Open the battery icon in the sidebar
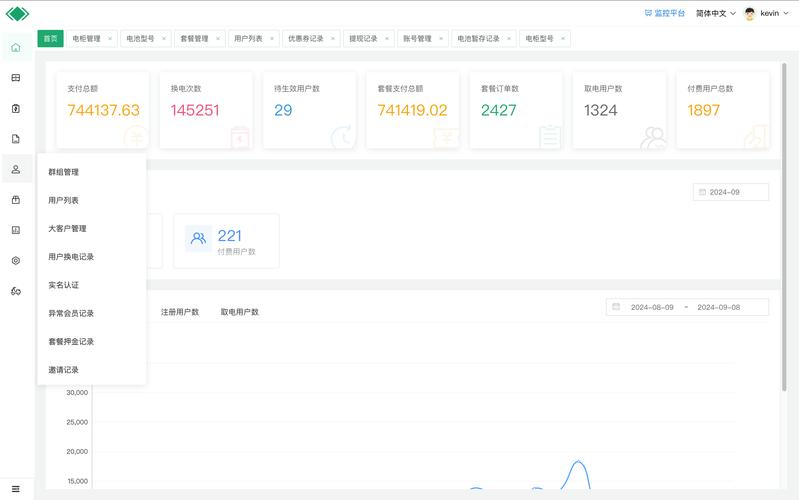The image size is (799, 500). [x=16, y=109]
